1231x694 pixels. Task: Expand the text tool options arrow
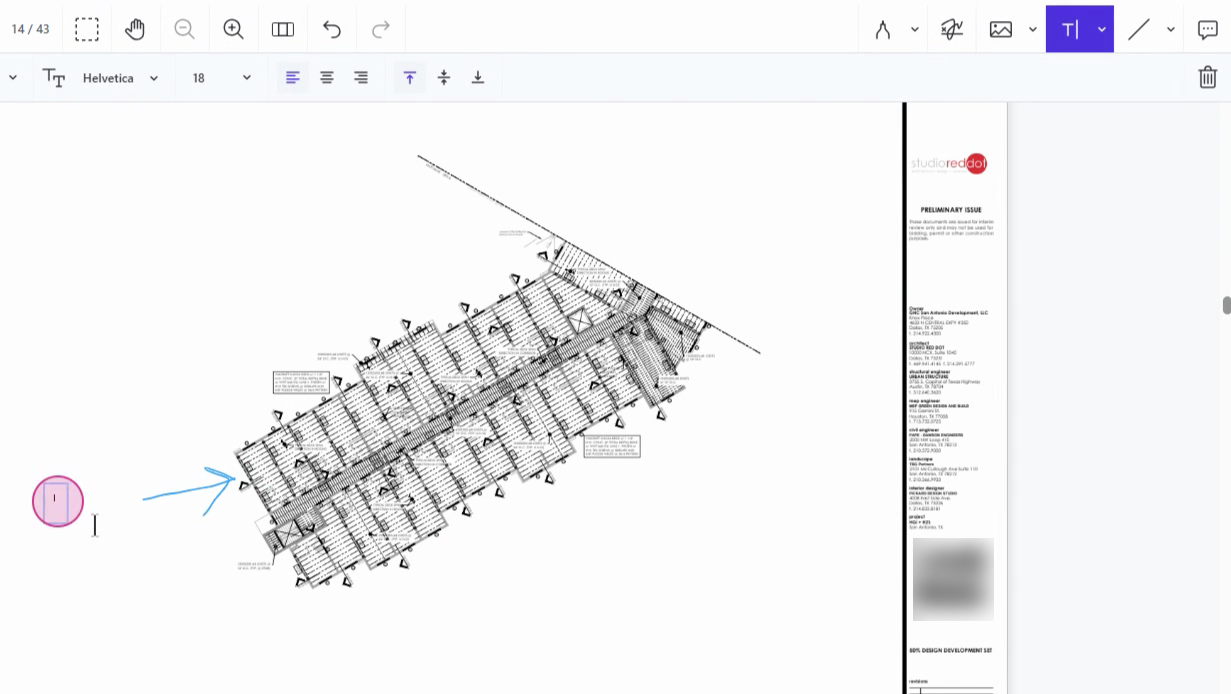coord(1102,30)
